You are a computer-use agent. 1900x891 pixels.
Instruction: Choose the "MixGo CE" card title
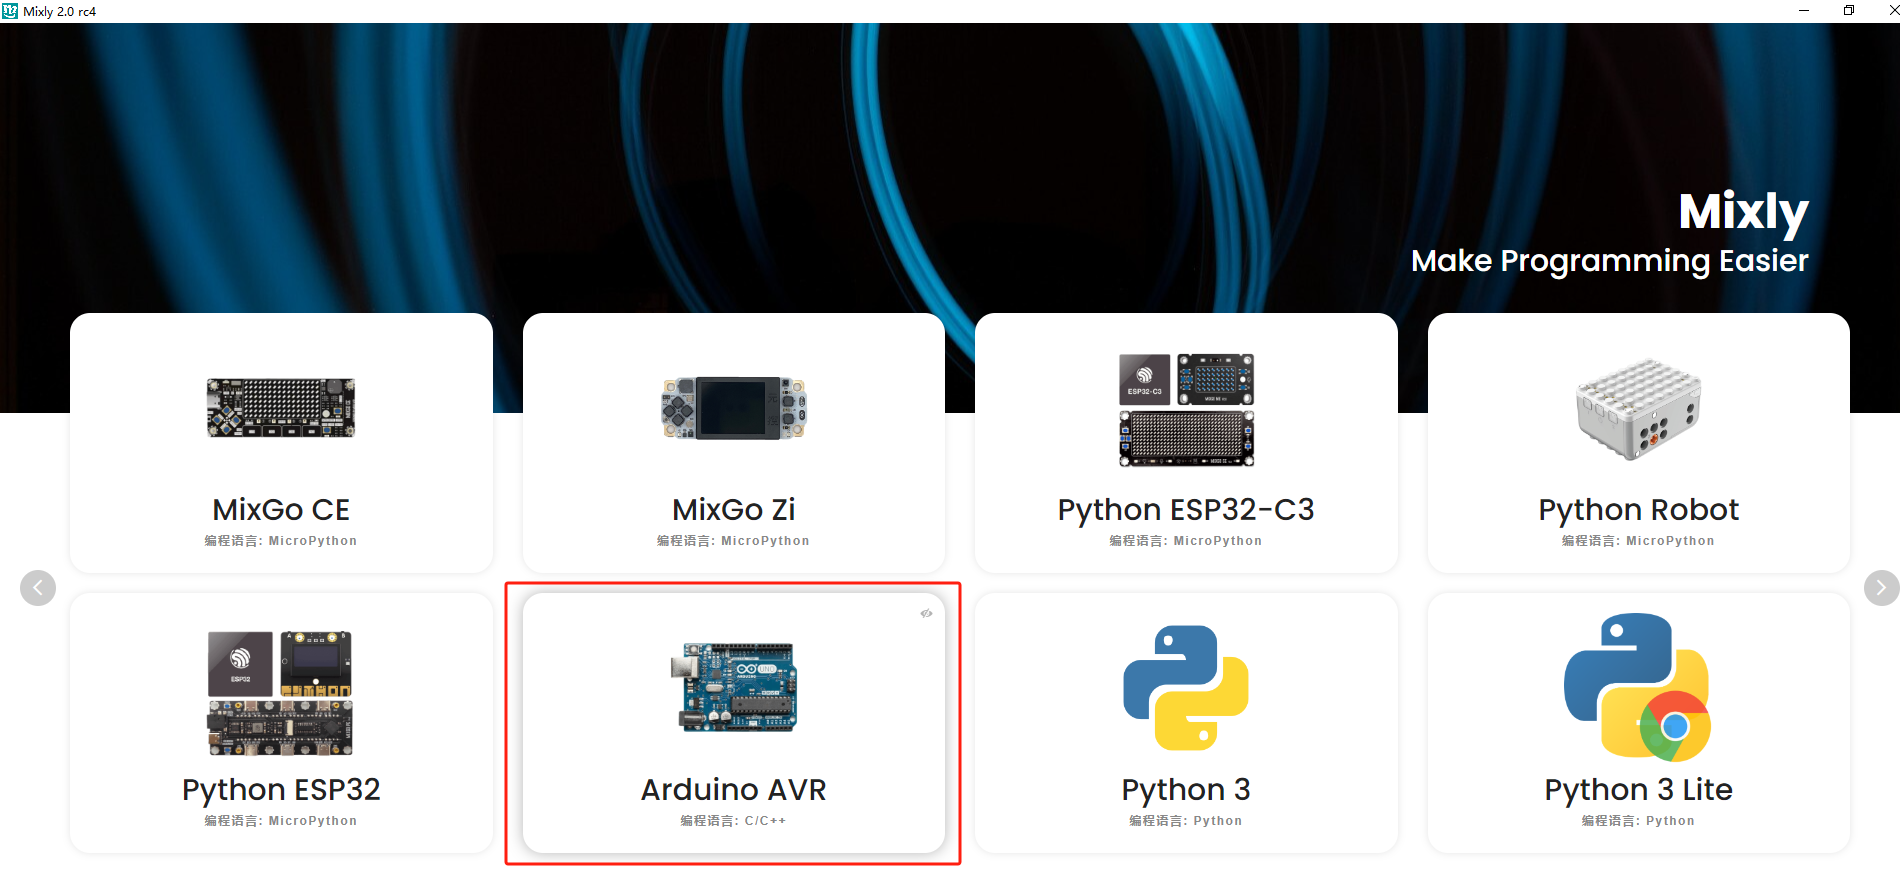coord(281,510)
